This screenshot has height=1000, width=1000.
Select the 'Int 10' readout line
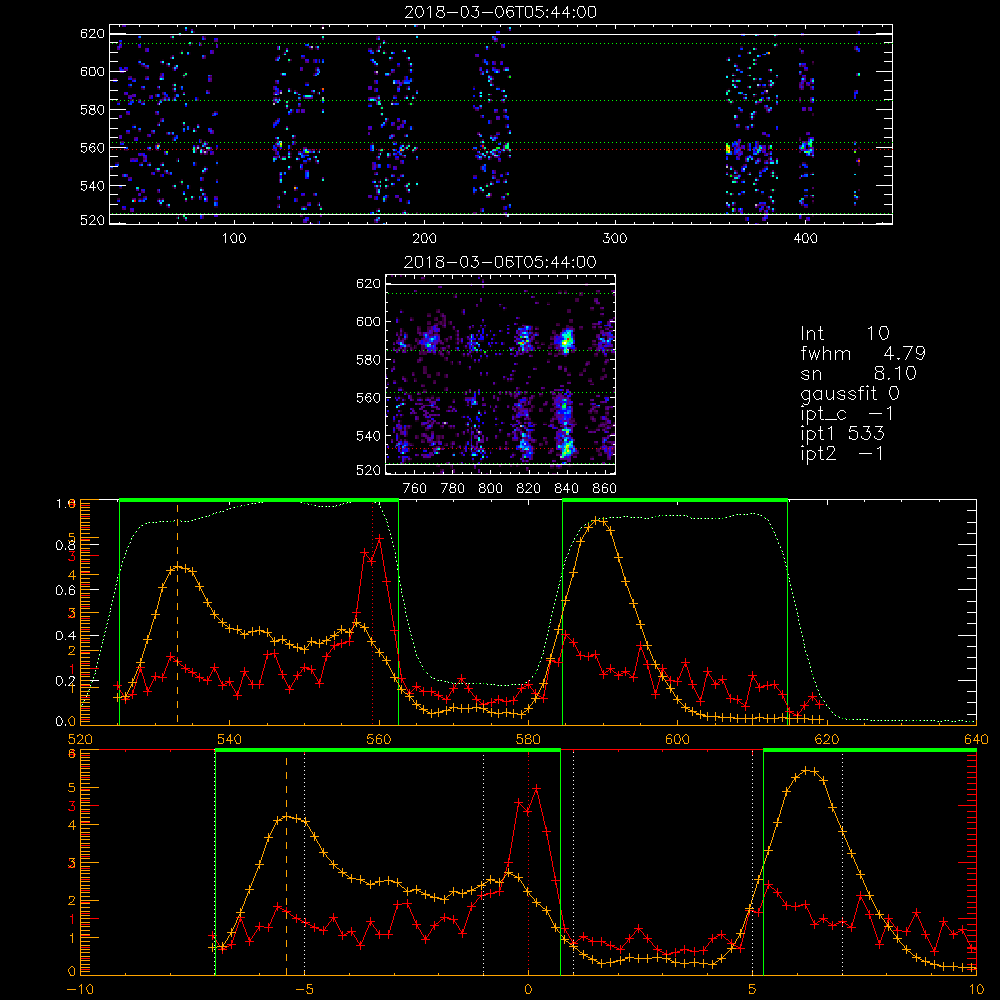coord(845,333)
